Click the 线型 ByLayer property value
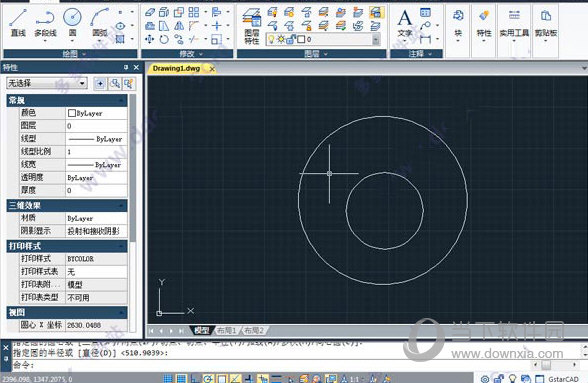Viewport: 588px width, 383px height. pyautogui.click(x=96, y=139)
